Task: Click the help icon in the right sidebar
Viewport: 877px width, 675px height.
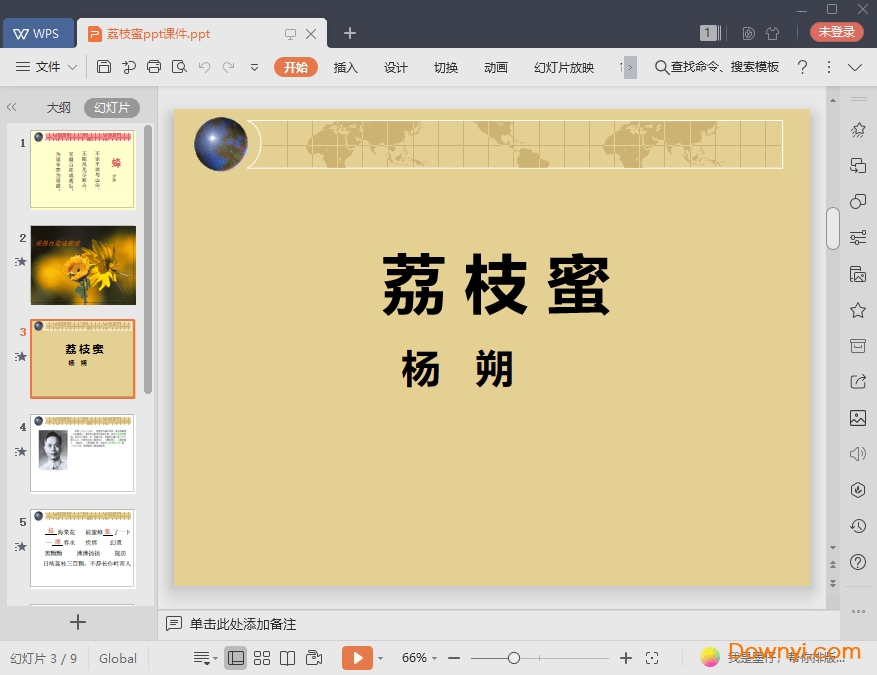Action: coord(856,561)
